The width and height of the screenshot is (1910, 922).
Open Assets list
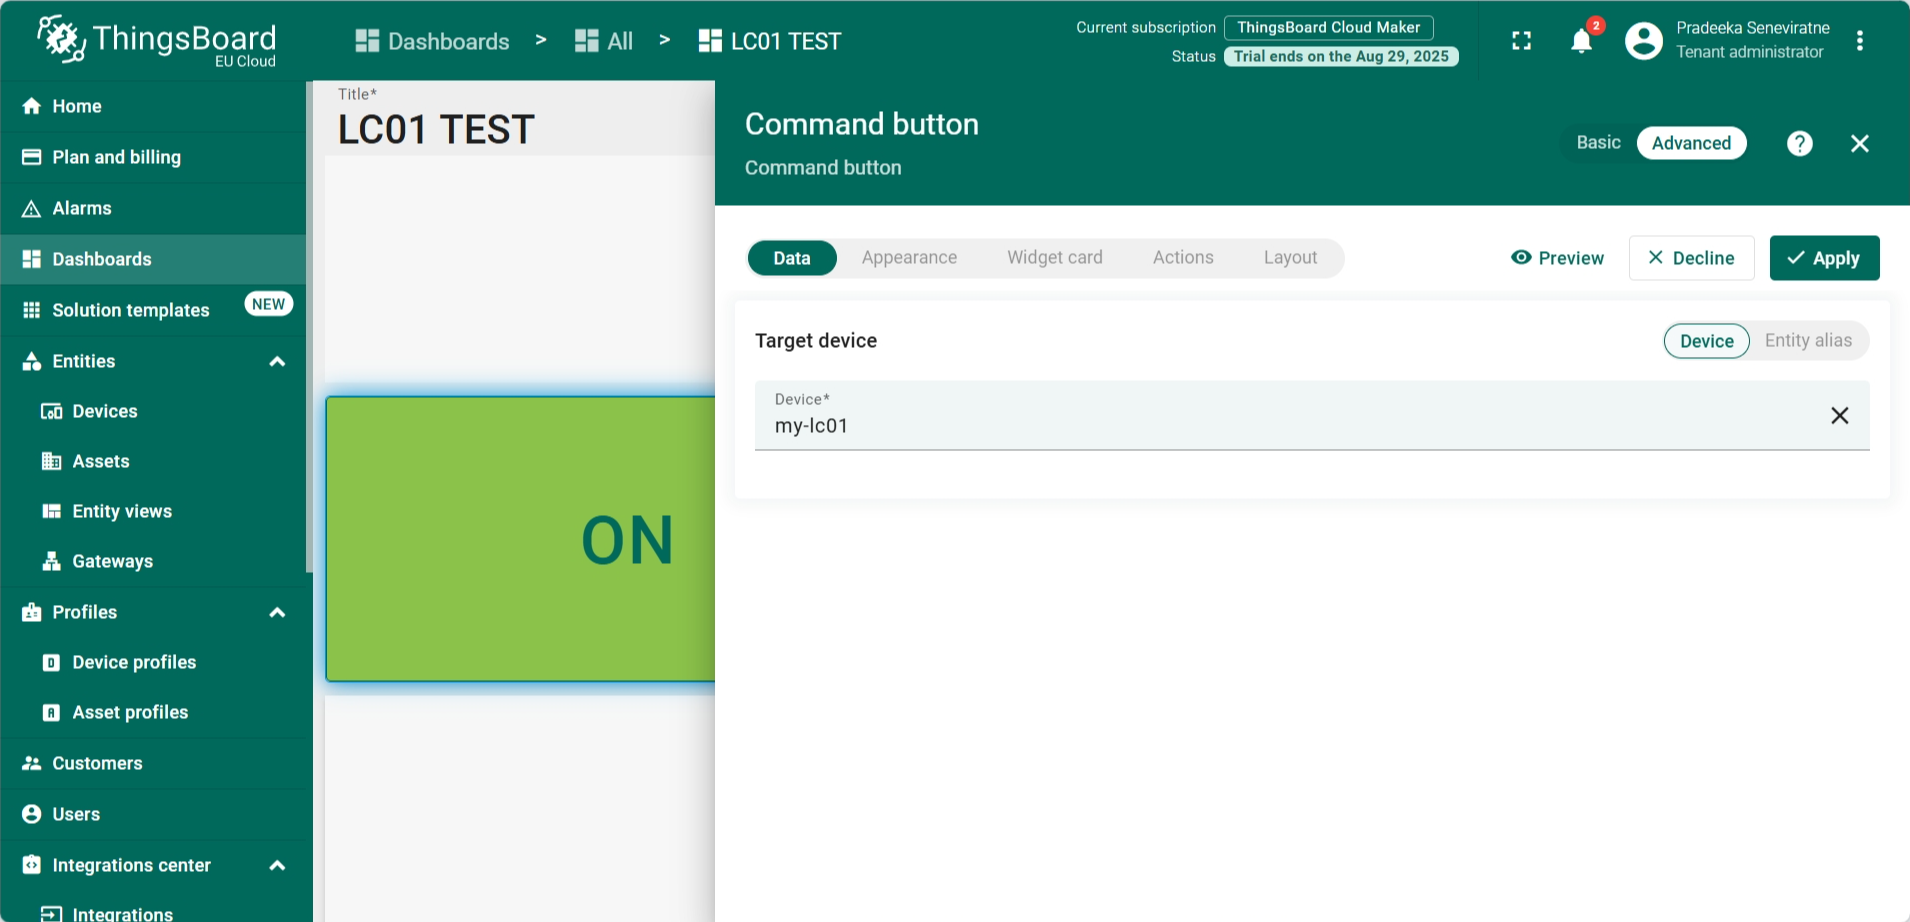click(154, 461)
